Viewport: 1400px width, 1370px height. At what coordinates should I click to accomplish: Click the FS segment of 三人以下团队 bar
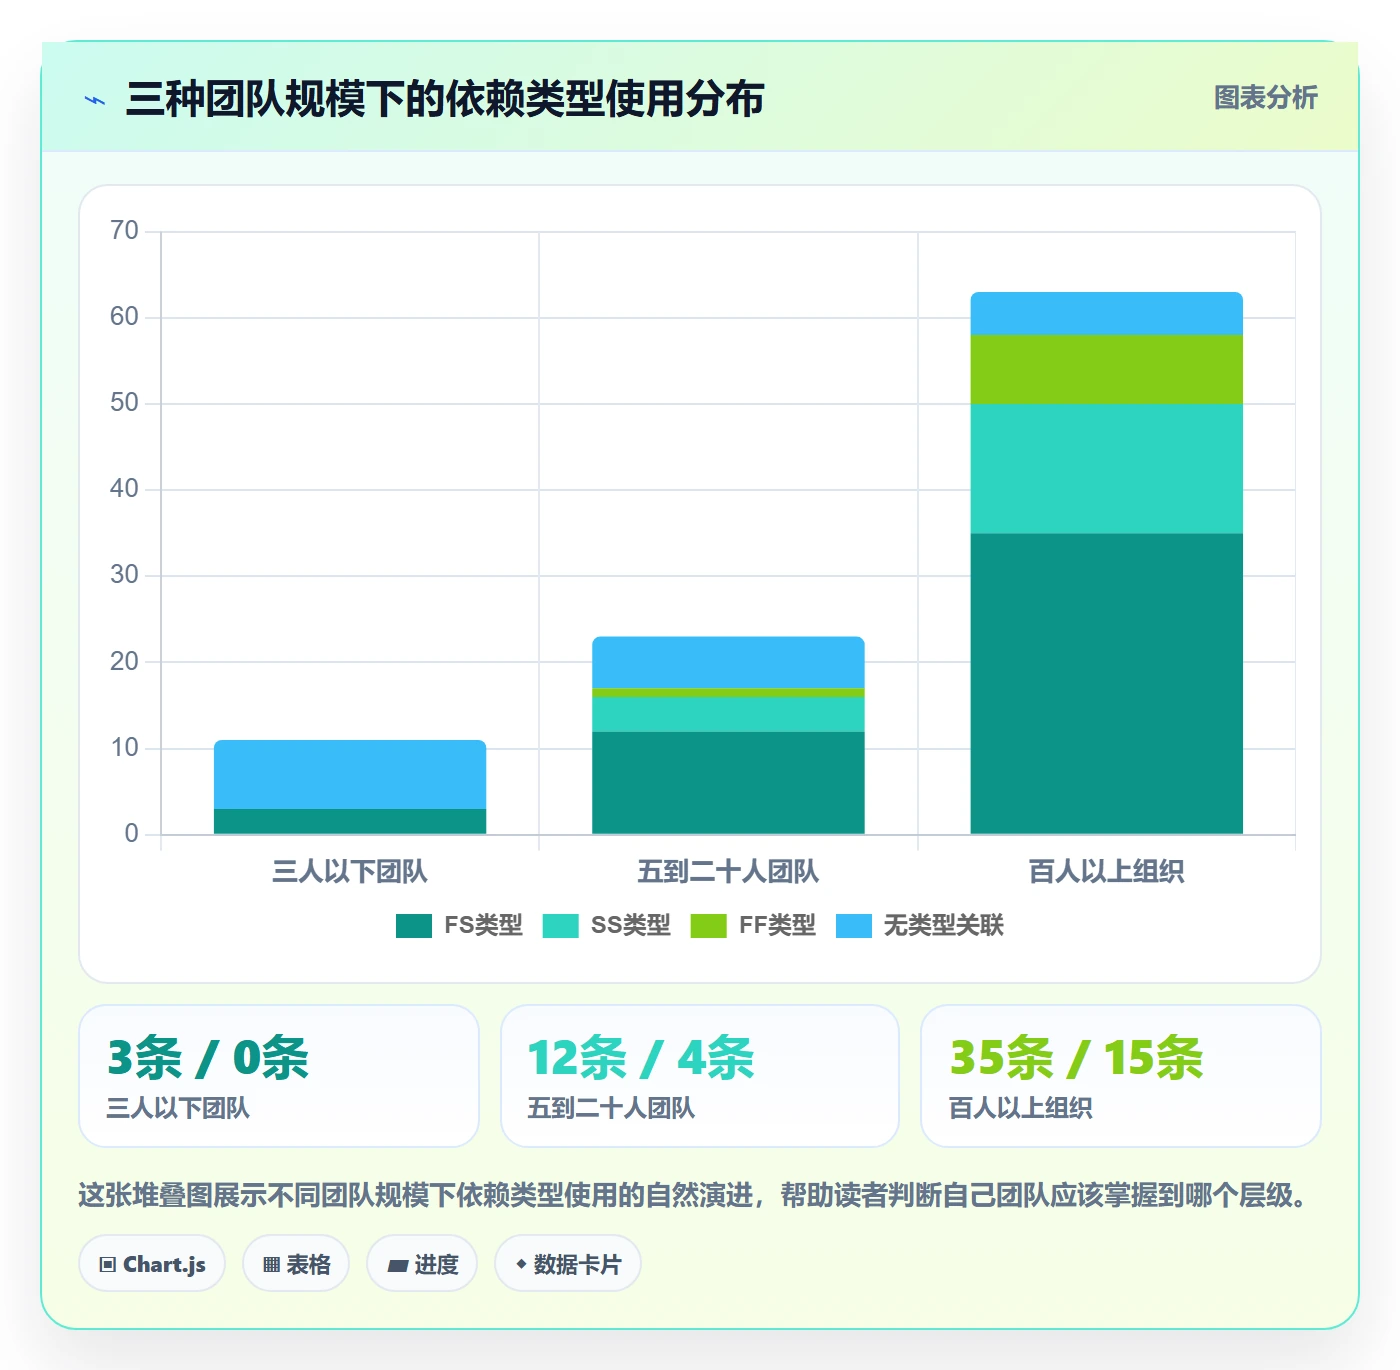point(350,822)
